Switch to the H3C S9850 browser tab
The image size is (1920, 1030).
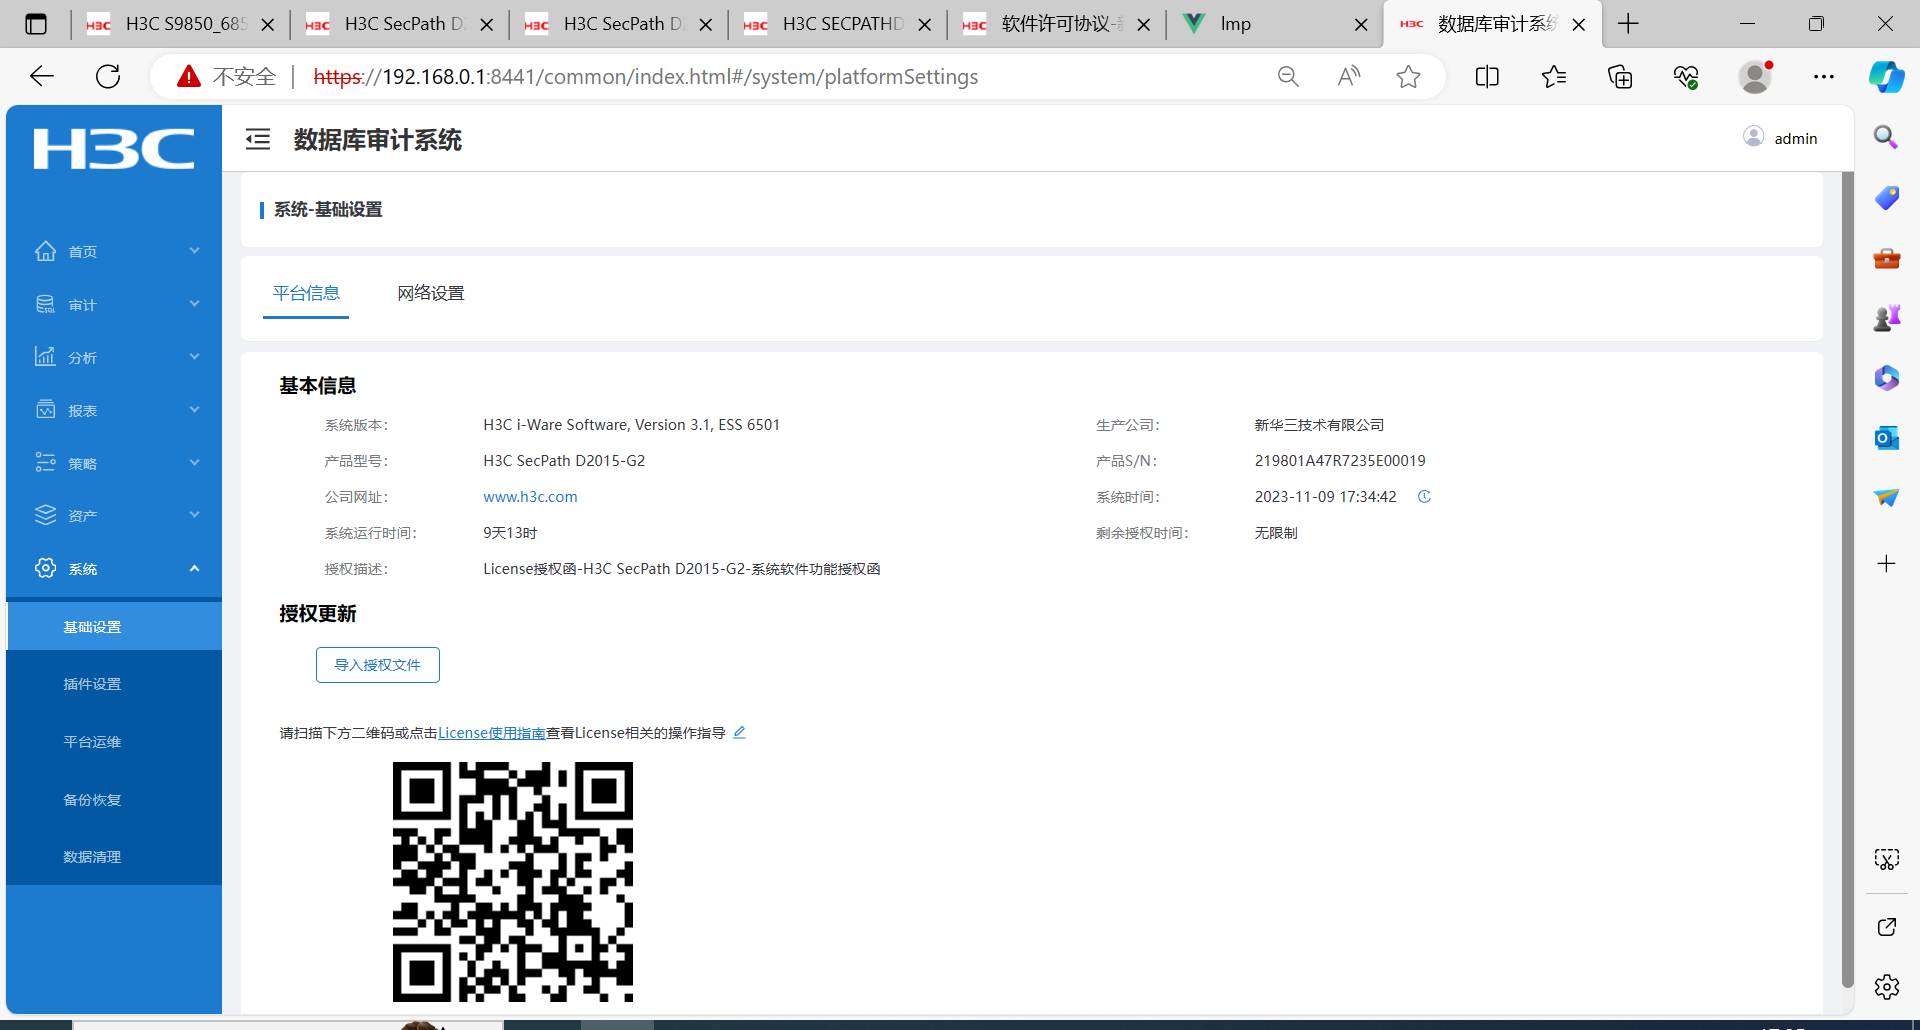point(180,24)
